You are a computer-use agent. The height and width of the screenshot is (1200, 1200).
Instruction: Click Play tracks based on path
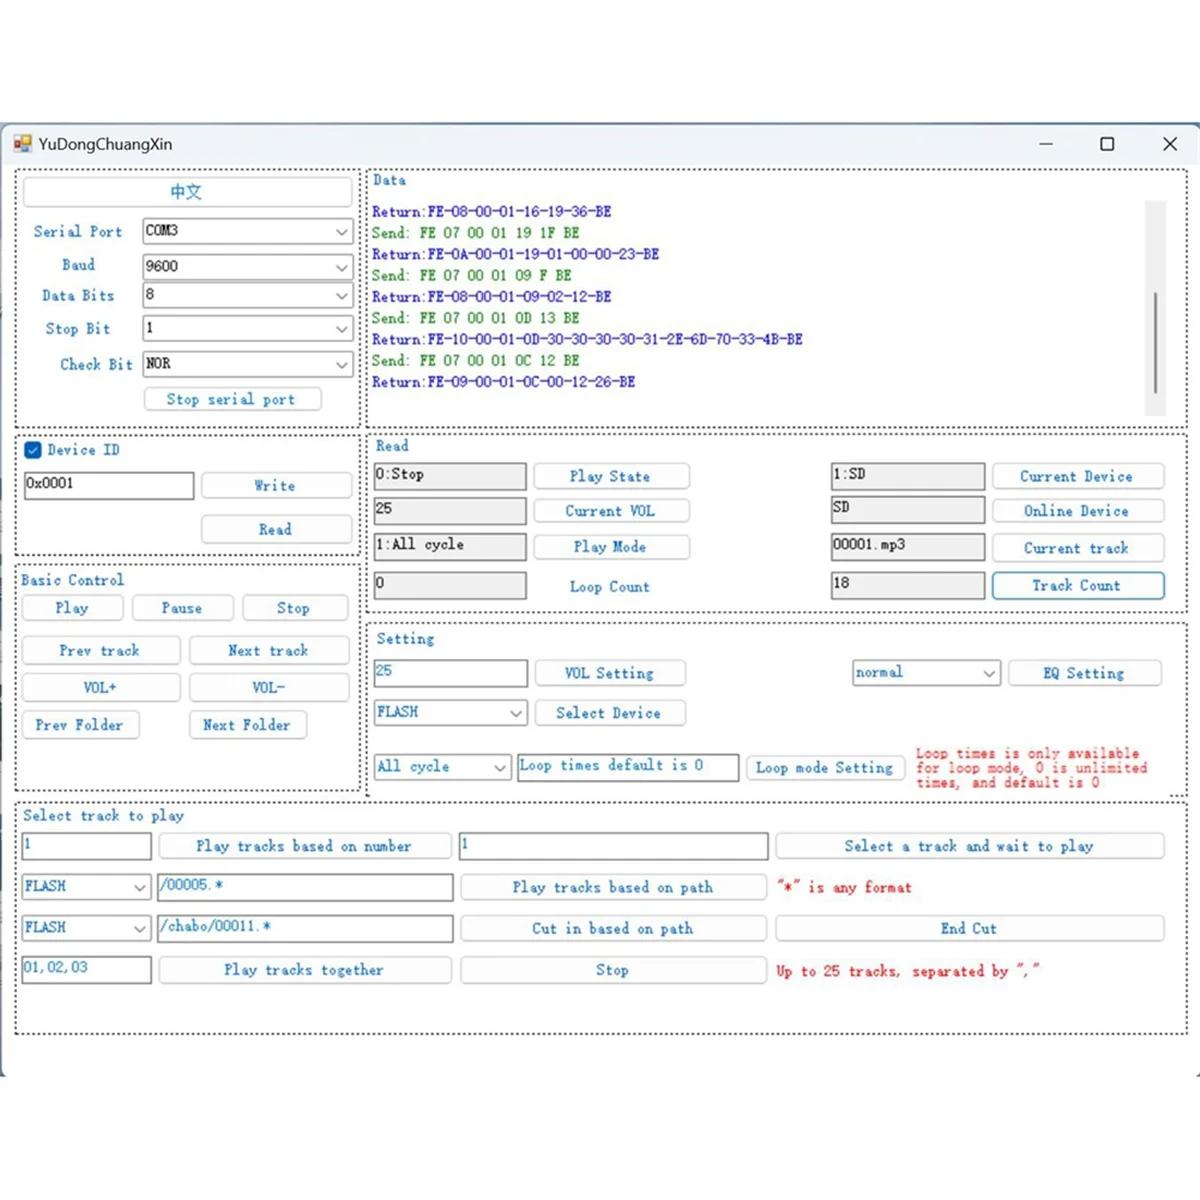pos(612,887)
